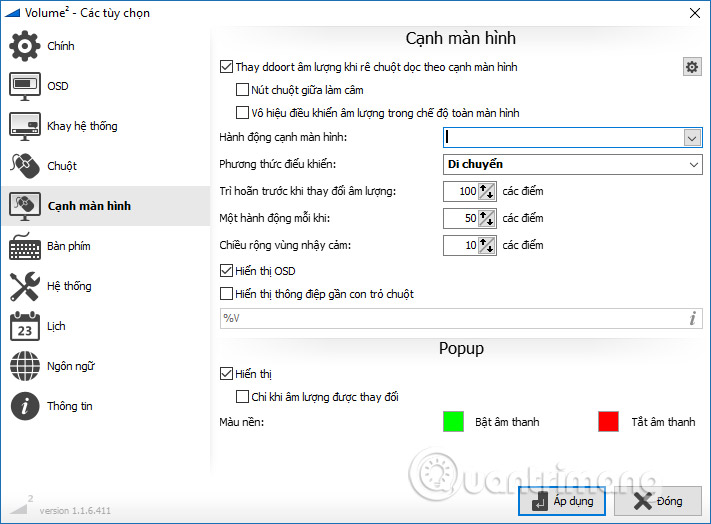
Task: Open Phương thức điều khiển Di chuyển dropdown
Action: 572,165
